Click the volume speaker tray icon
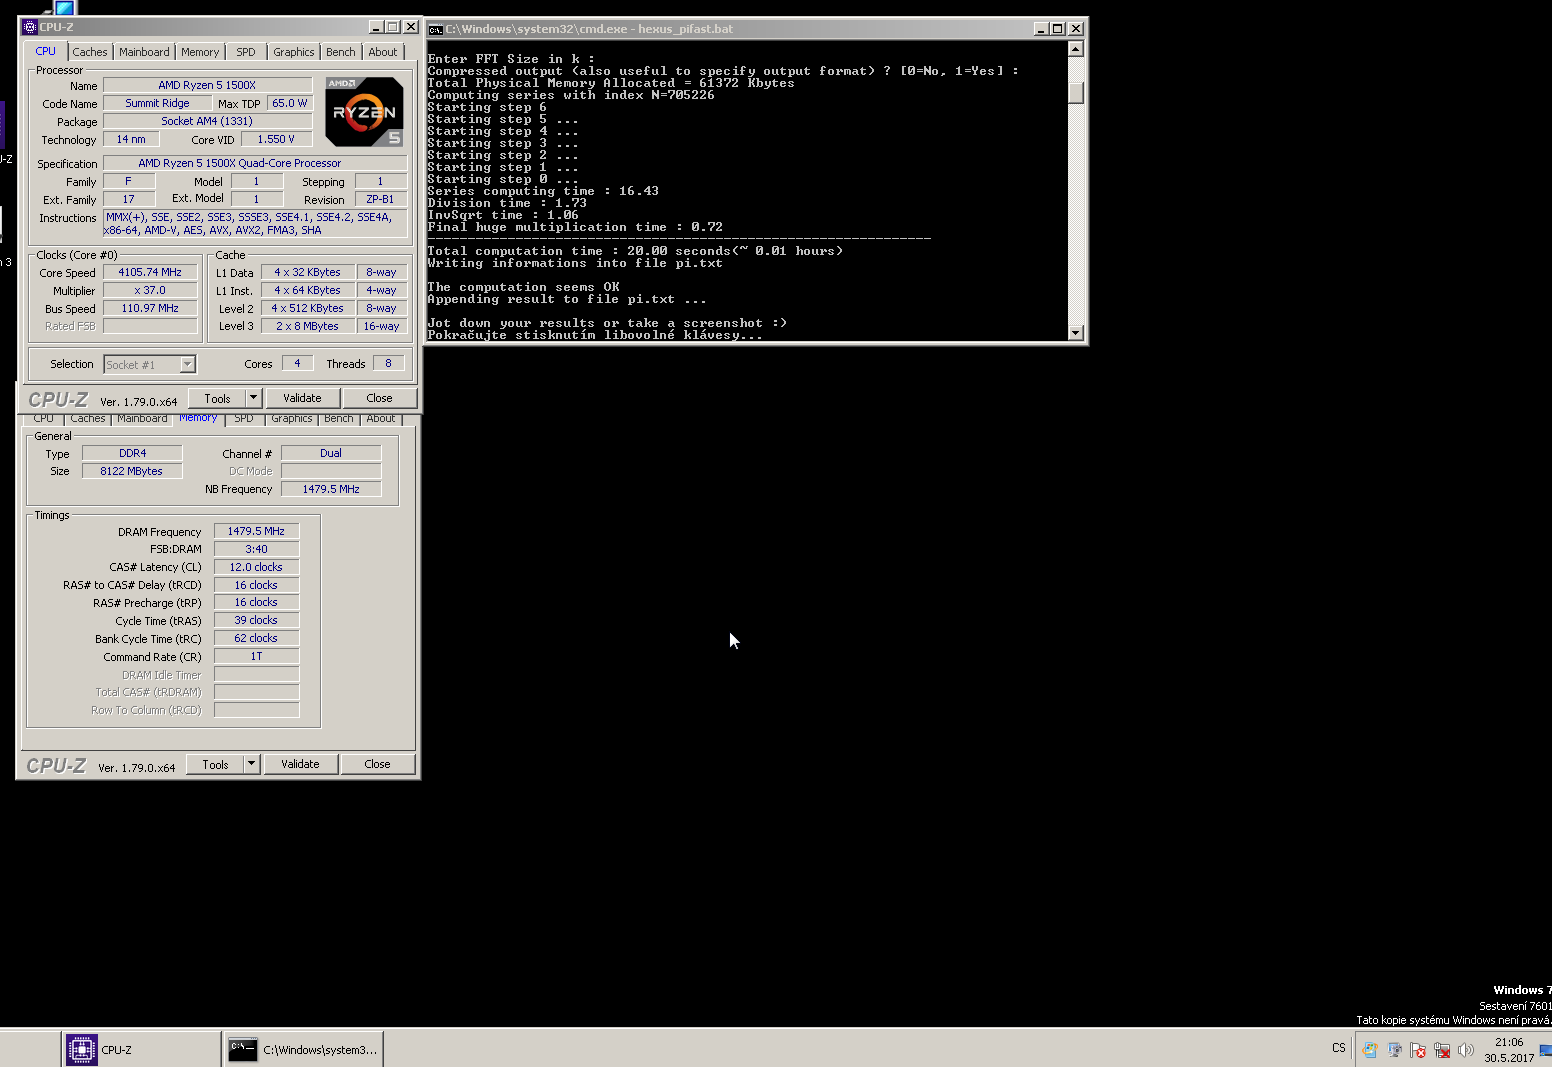The image size is (1552, 1067). 1466,1050
